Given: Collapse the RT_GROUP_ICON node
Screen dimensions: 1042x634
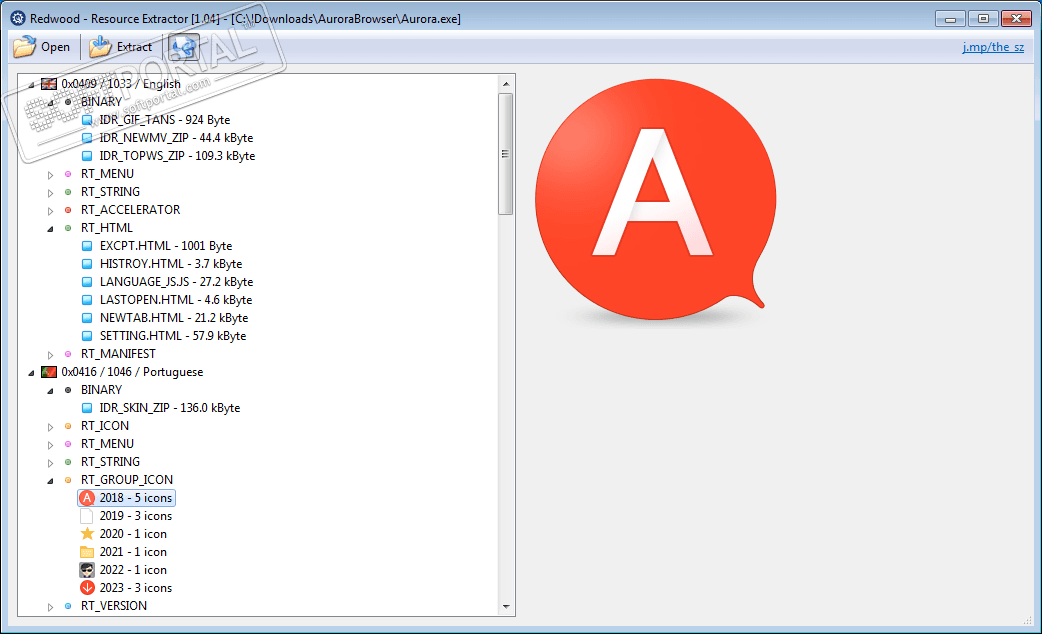Looking at the screenshot, I should [51, 480].
